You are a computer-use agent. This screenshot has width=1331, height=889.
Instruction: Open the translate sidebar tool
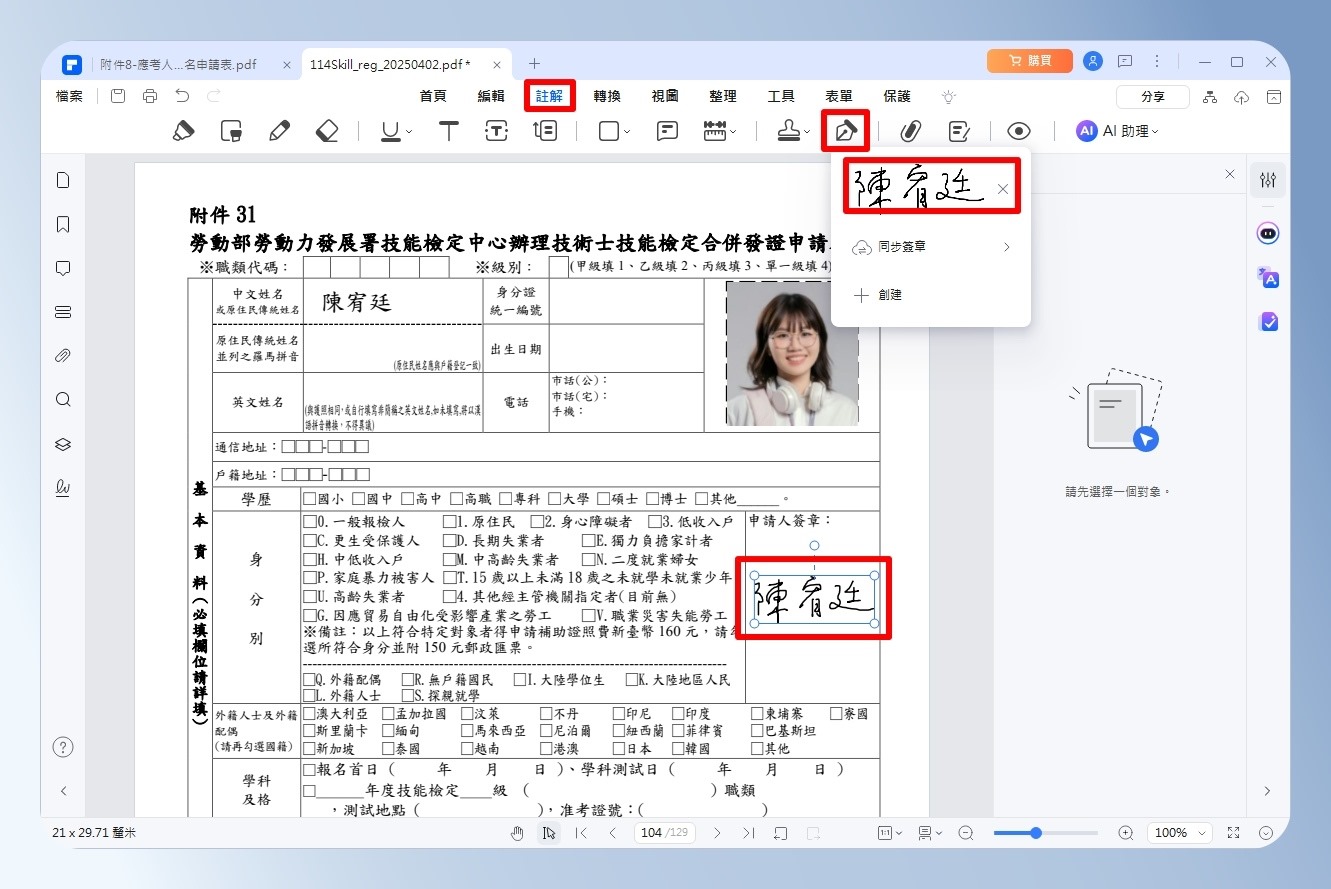pyautogui.click(x=1268, y=278)
